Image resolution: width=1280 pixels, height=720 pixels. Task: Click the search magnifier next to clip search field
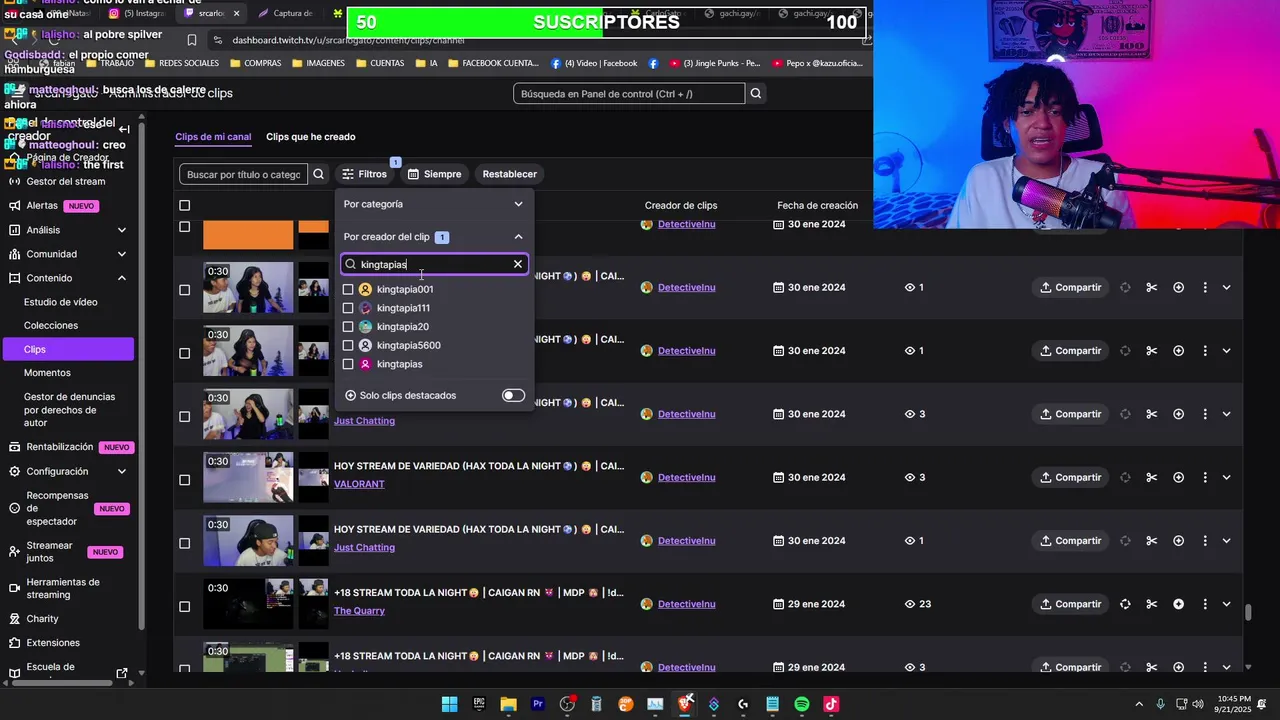tap(318, 174)
